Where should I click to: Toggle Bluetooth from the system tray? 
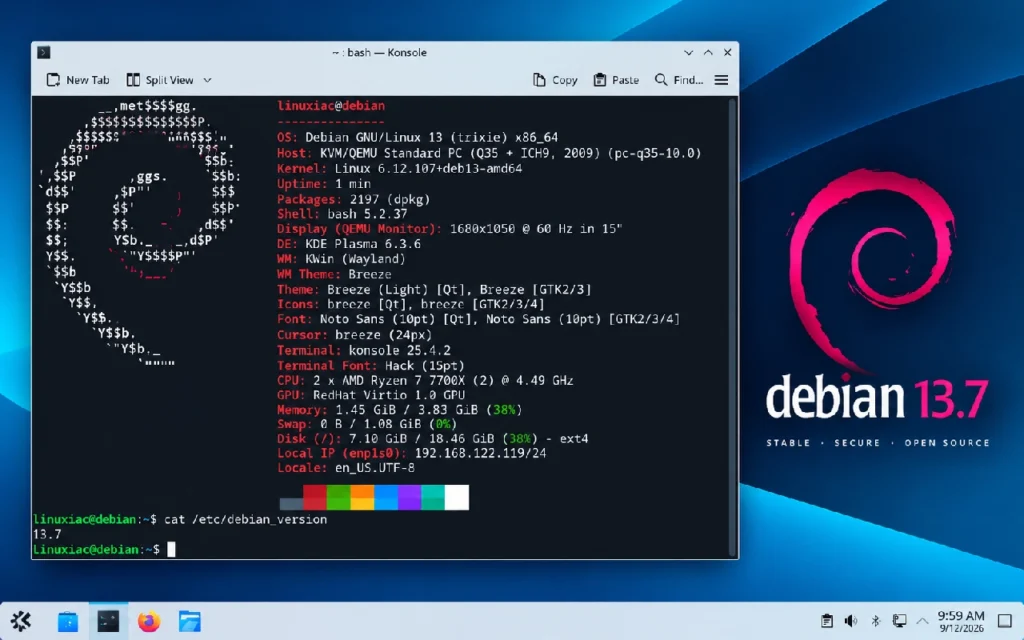(x=875, y=621)
